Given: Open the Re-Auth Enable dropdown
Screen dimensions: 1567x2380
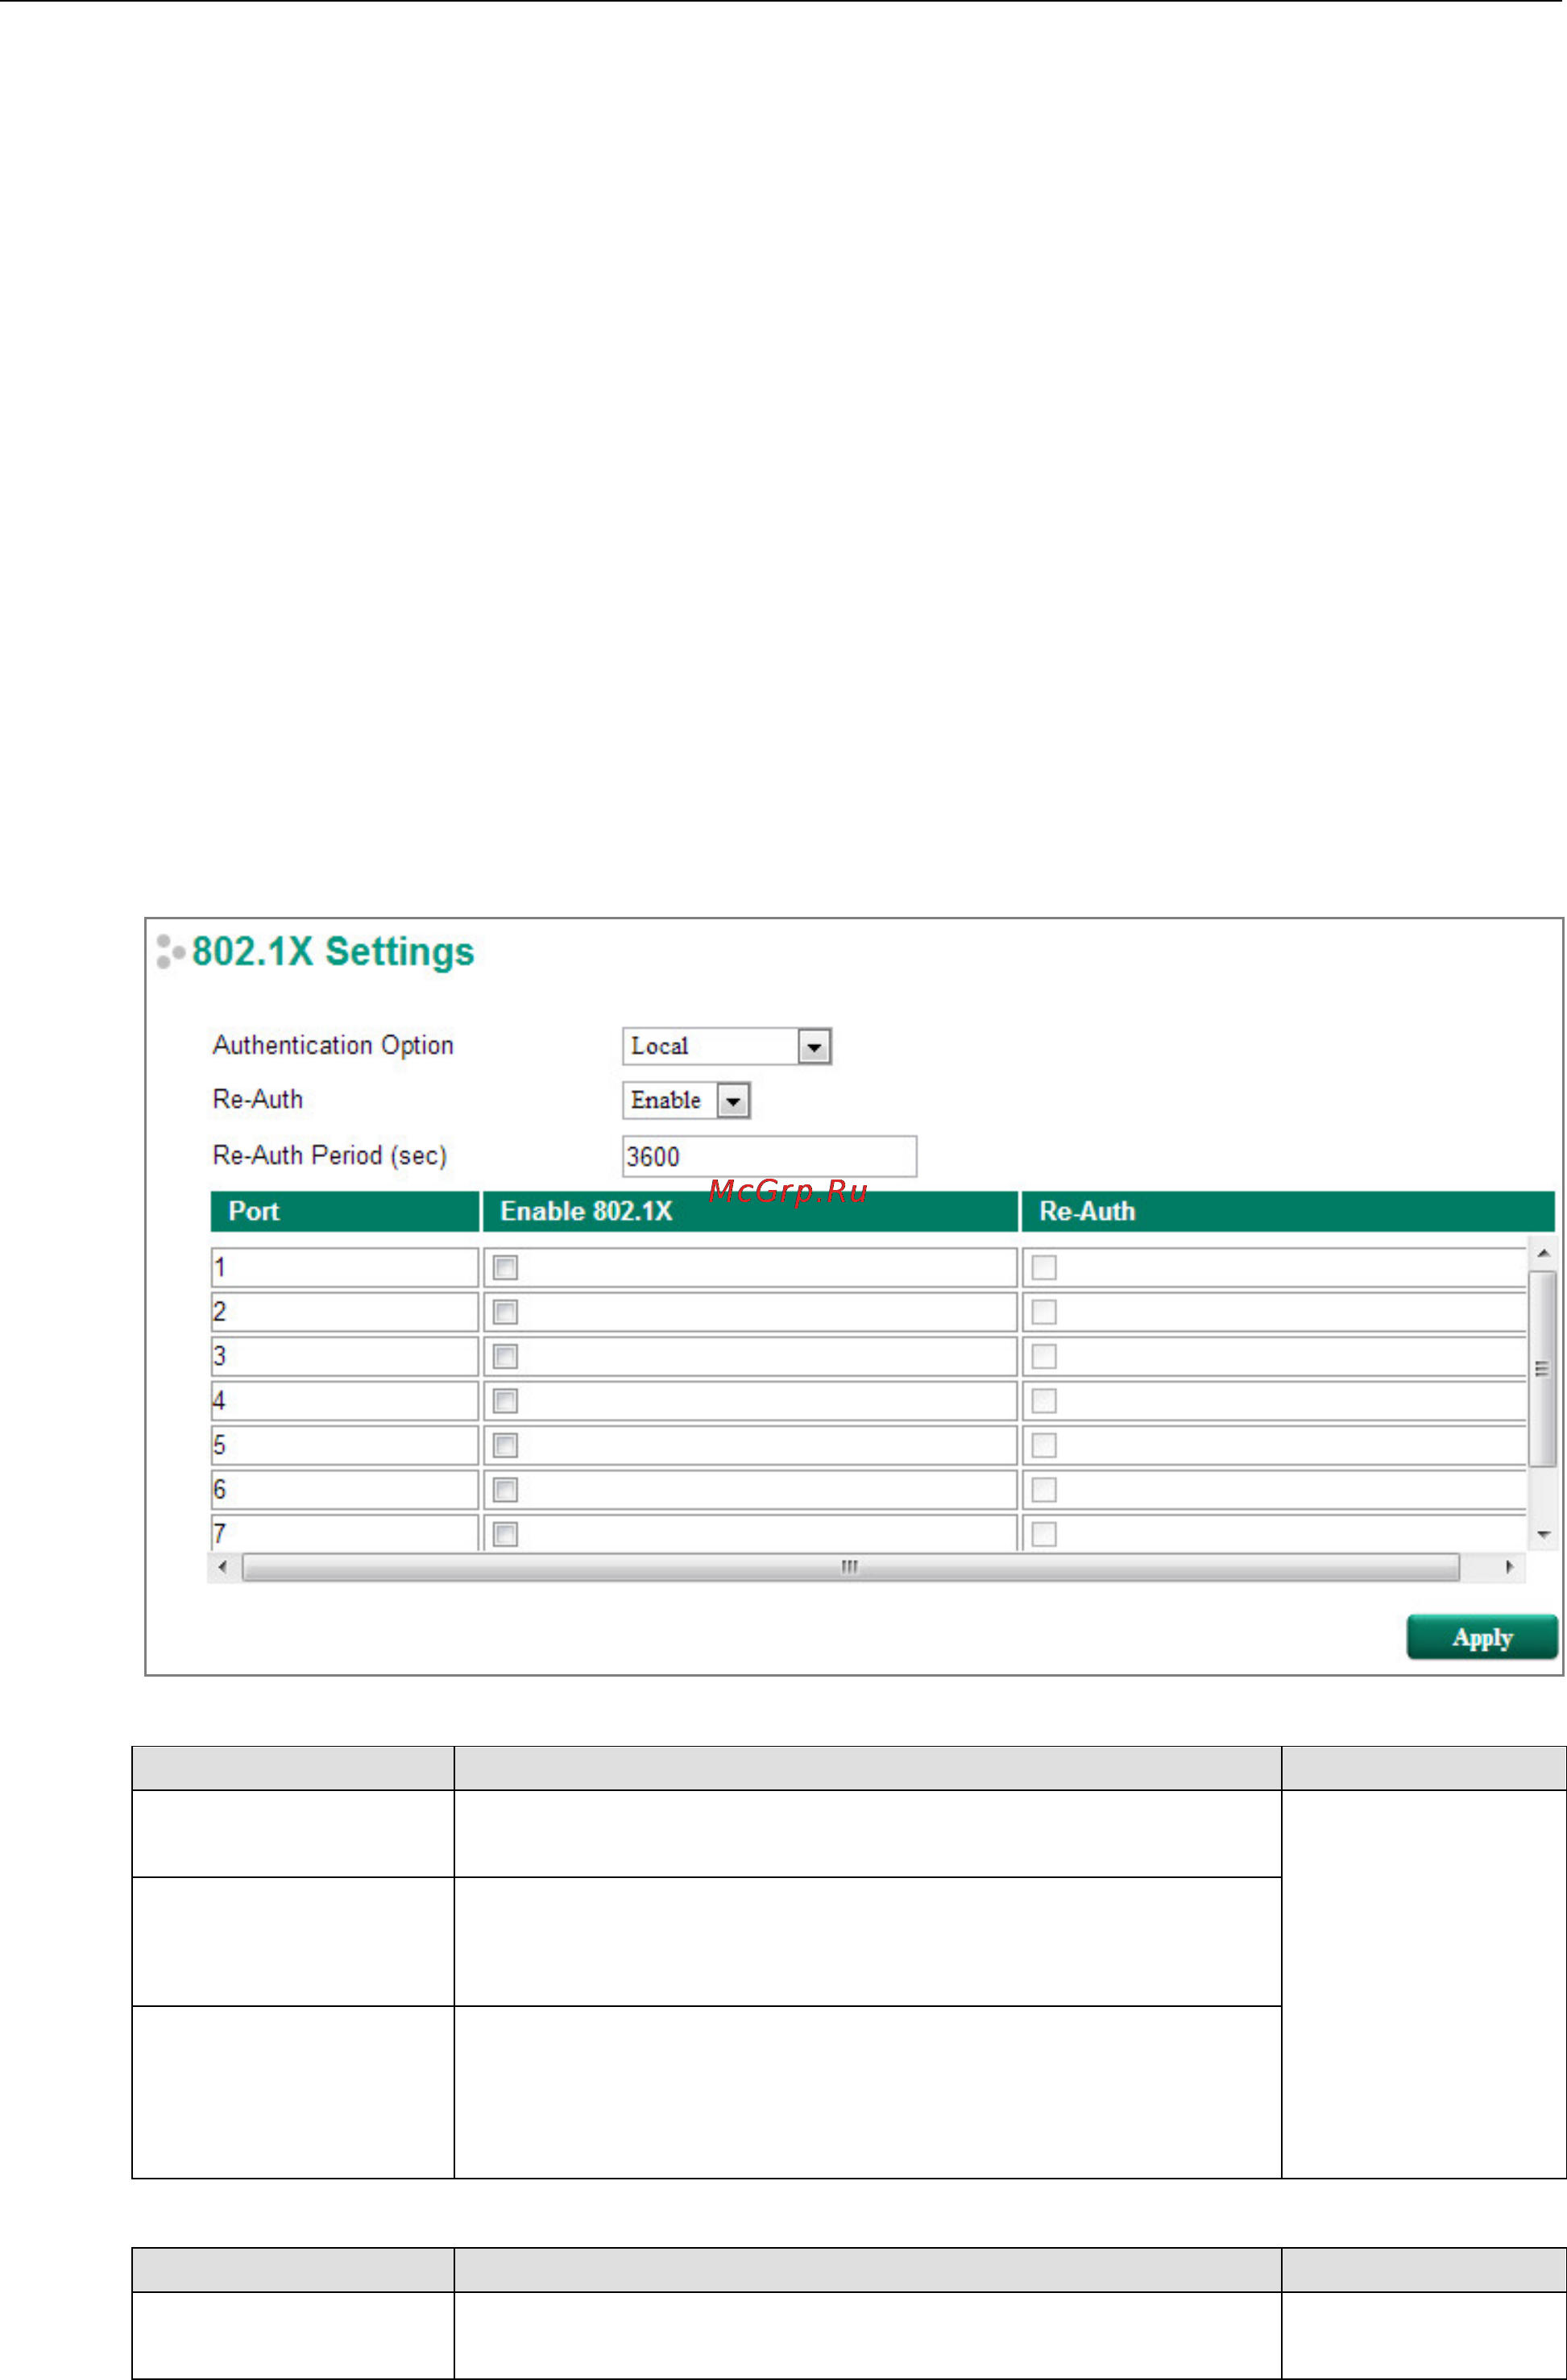Looking at the screenshot, I should [686, 1100].
